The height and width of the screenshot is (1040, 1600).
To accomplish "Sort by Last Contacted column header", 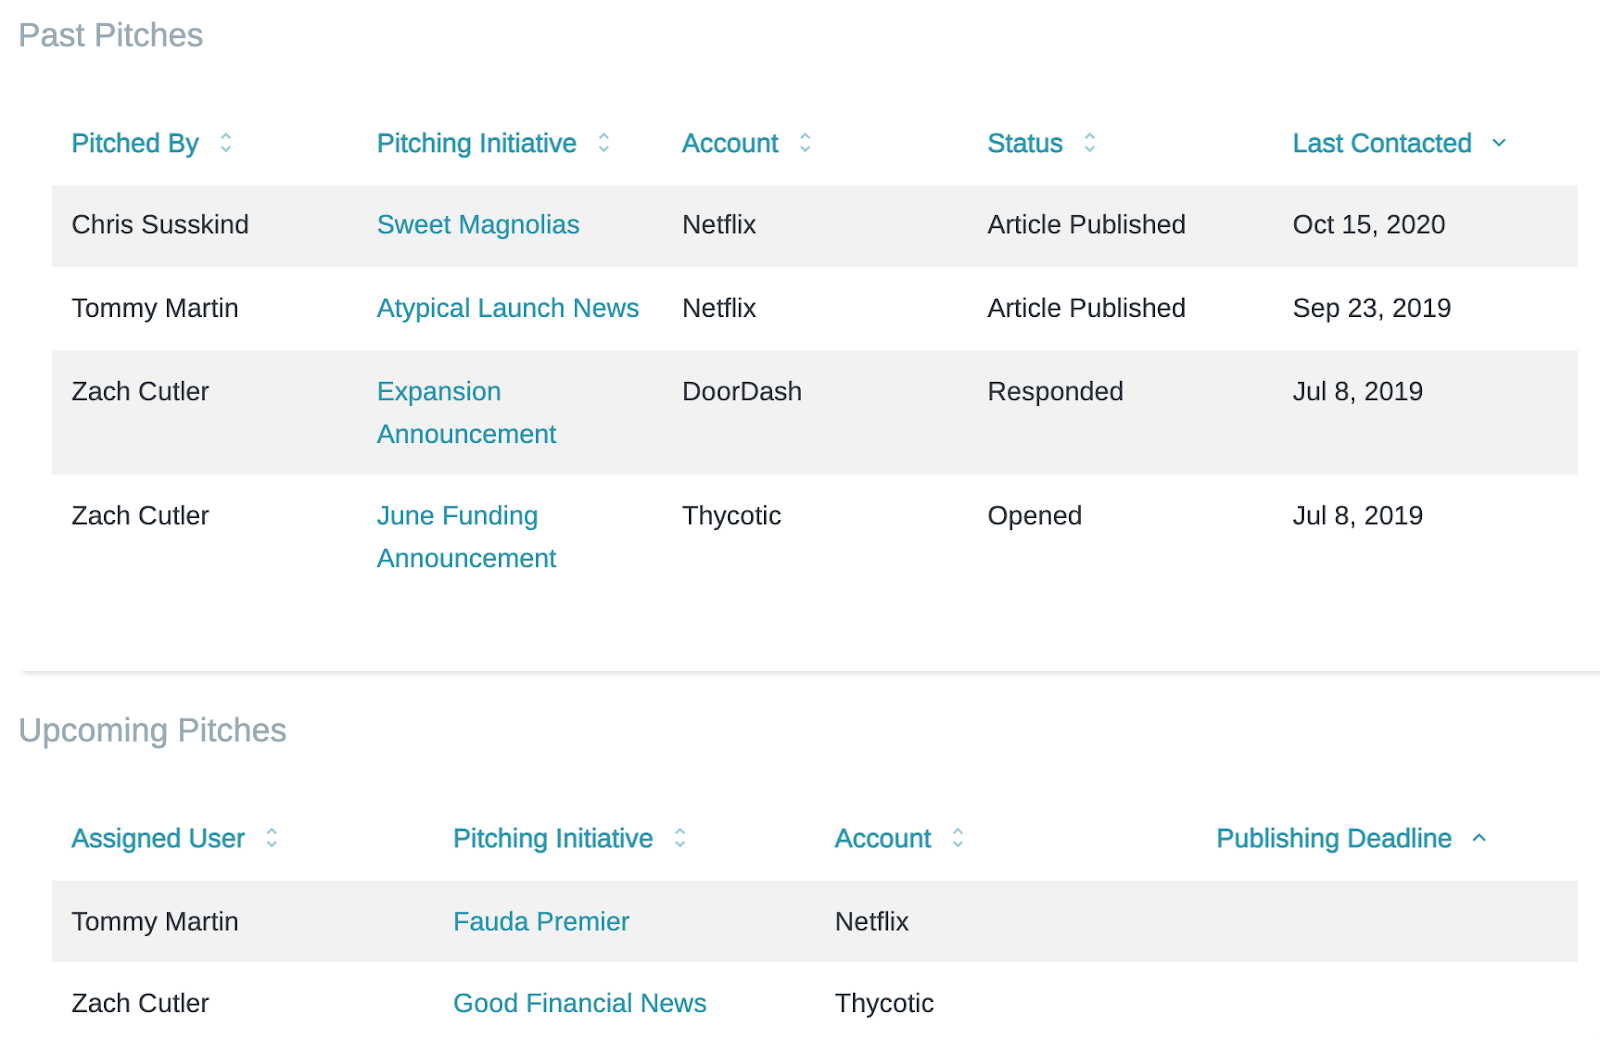I will 1382,143.
